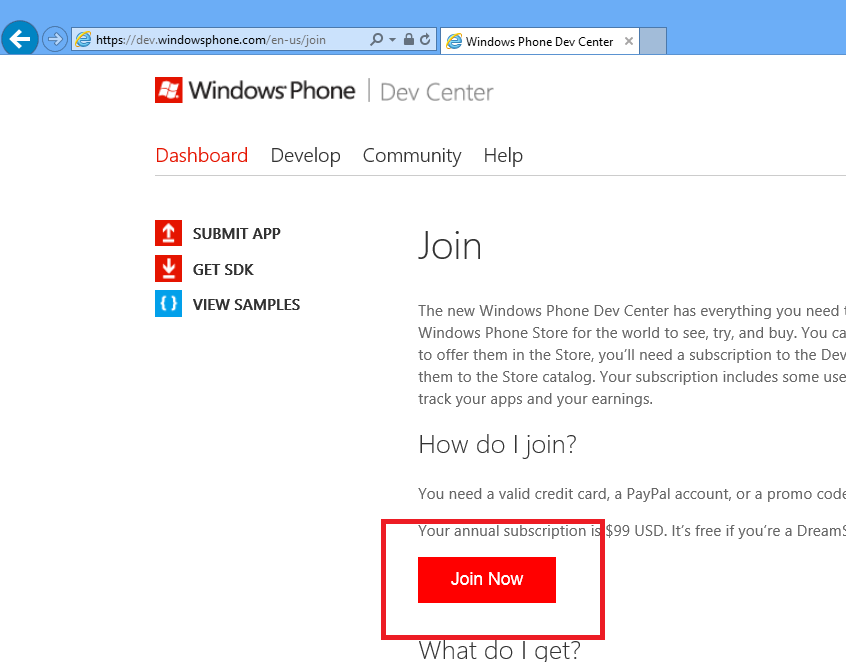
Task: Open the Develop navigation item
Action: (x=305, y=156)
